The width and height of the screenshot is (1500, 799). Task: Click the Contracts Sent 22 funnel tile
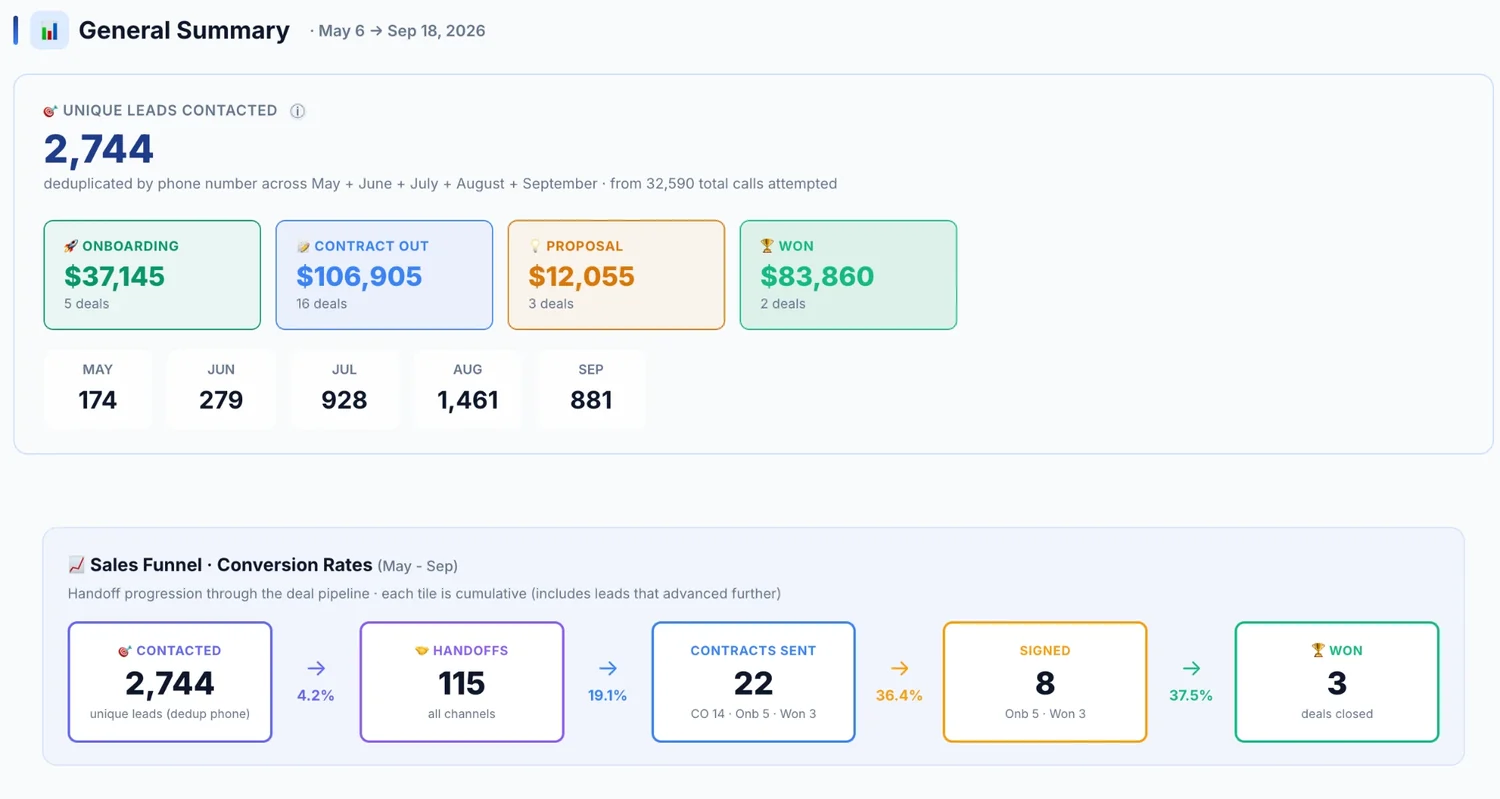click(754, 682)
